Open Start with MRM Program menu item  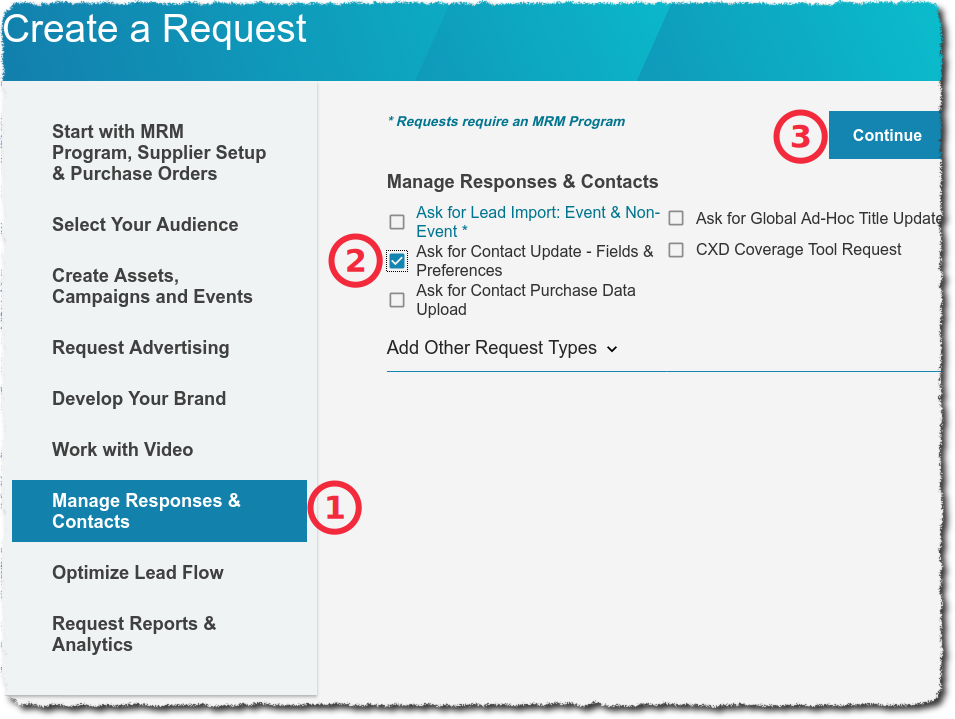click(x=159, y=153)
